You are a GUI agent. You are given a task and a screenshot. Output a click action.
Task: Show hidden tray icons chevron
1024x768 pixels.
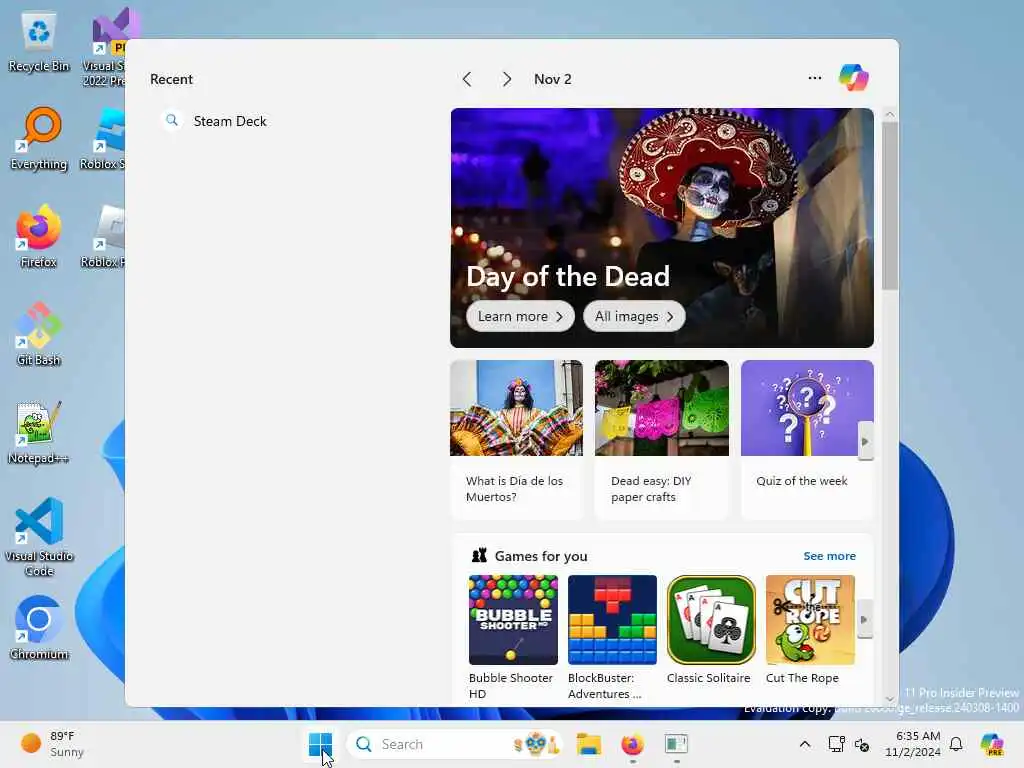click(x=805, y=744)
